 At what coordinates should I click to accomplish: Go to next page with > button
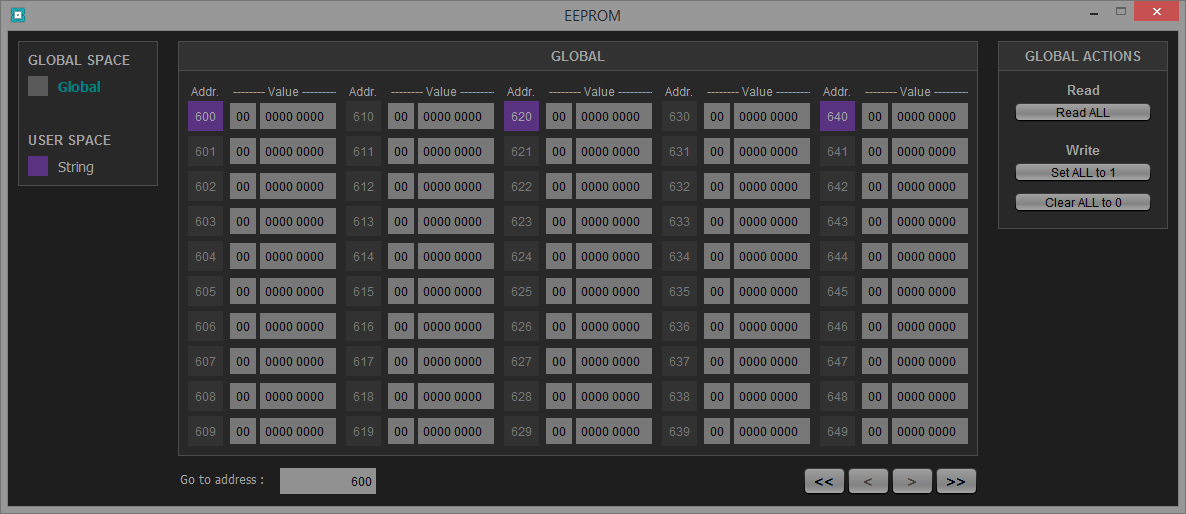912,481
